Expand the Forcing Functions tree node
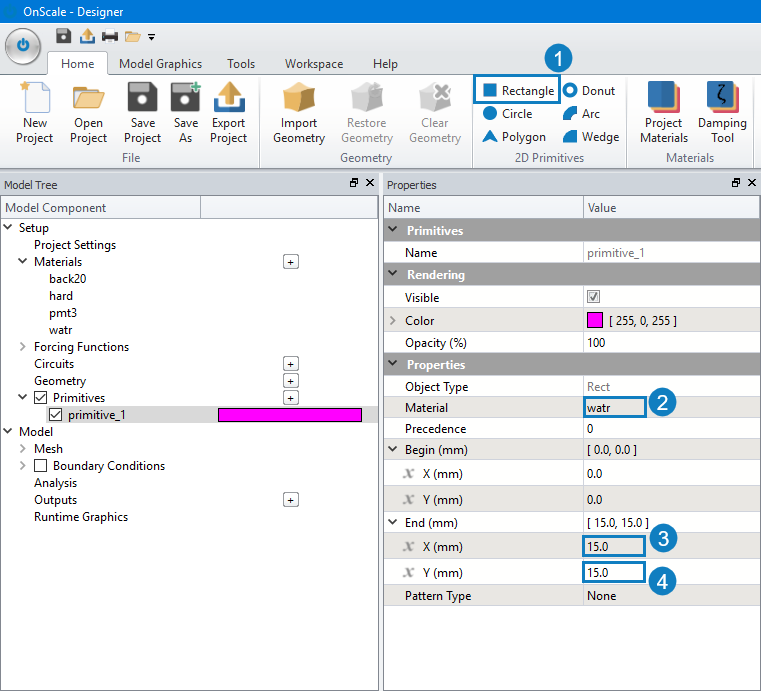This screenshot has width=761, height=691. [x=22, y=346]
